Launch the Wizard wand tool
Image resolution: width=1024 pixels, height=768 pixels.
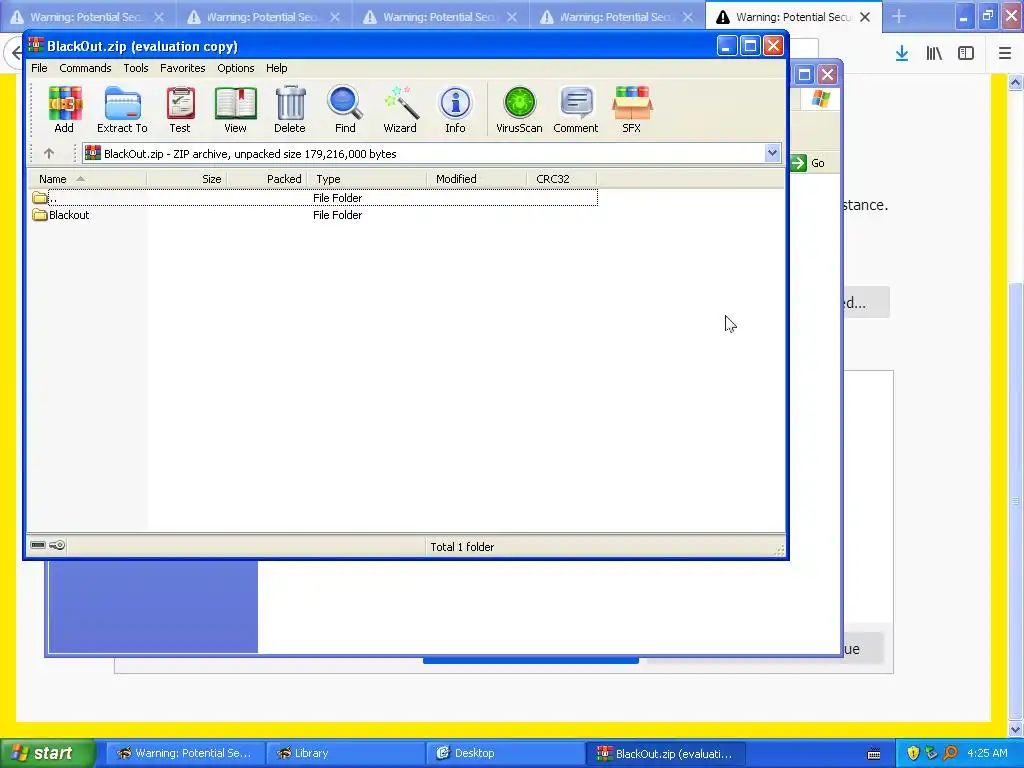point(400,109)
